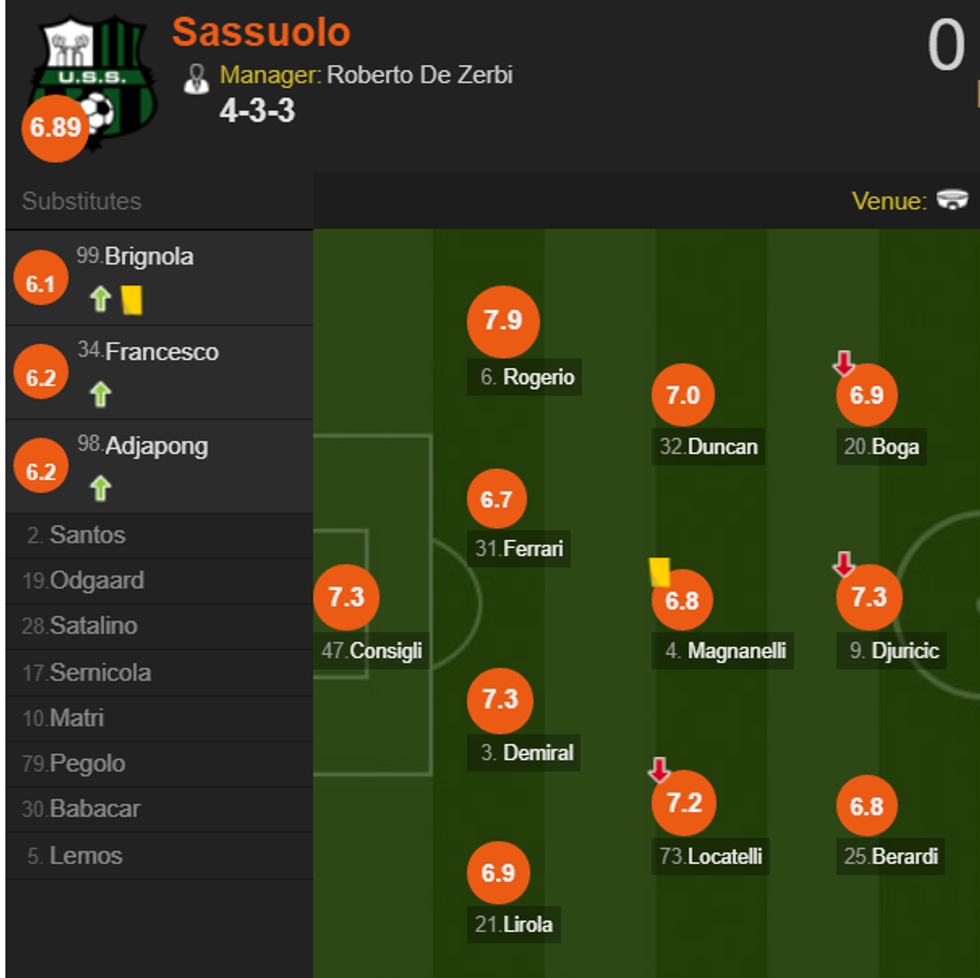Image resolution: width=980 pixels, height=978 pixels.
Task: Click the red sub-off arrow above Boga
Action: (x=843, y=362)
